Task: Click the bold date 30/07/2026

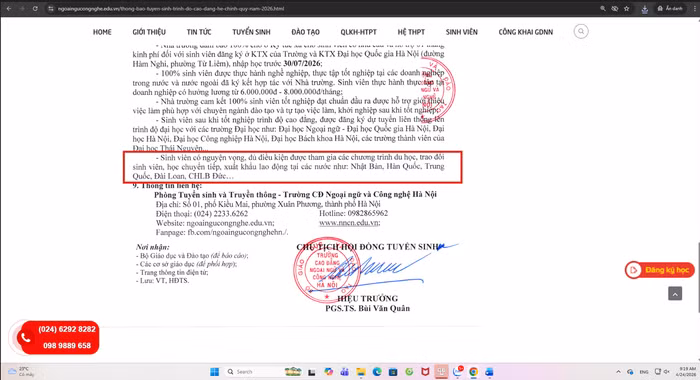Action: point(301,64)
